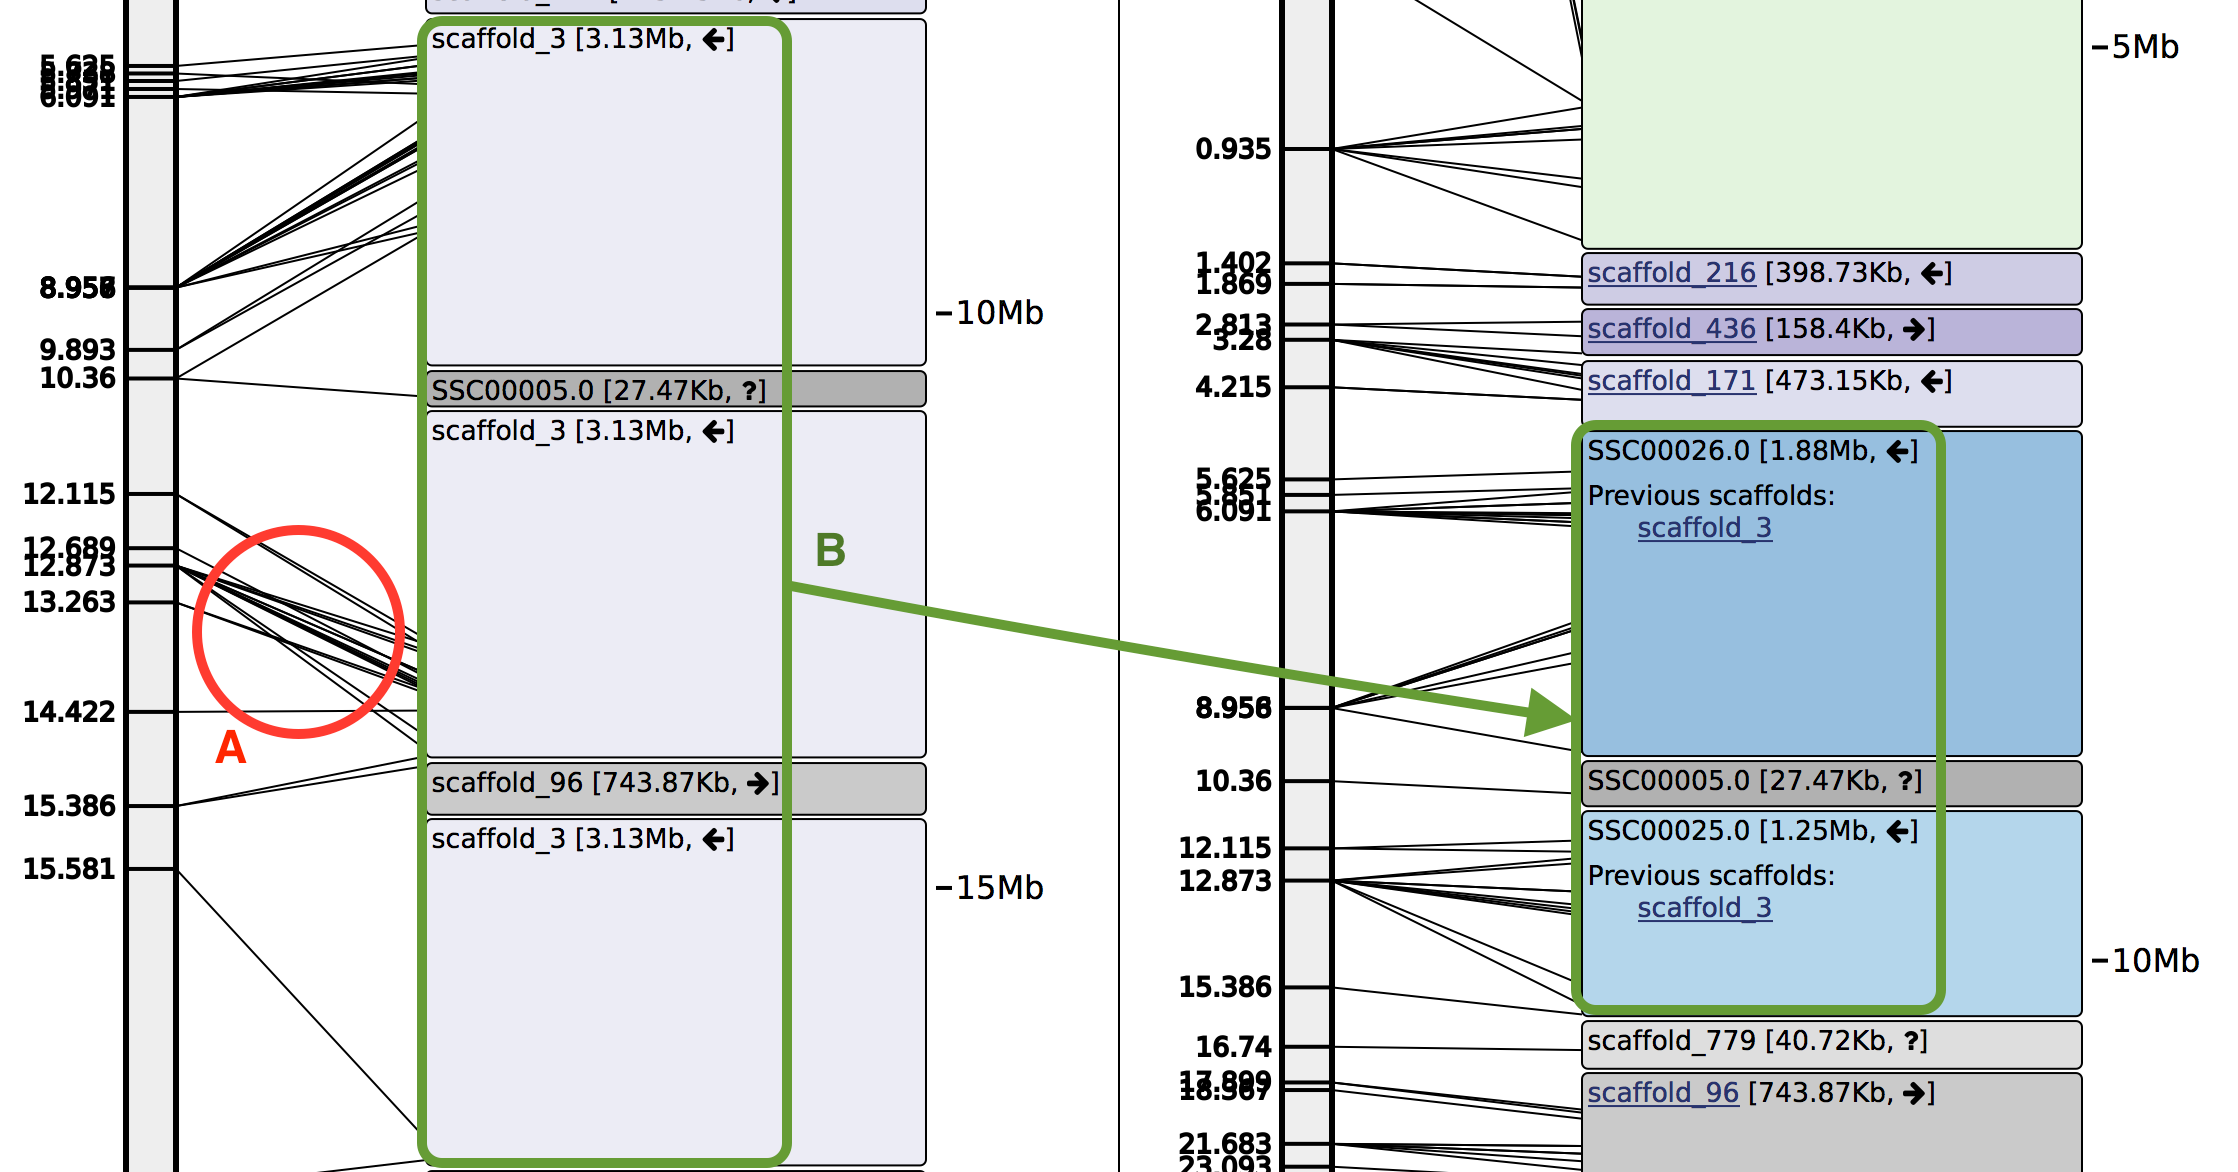Click the −15Mb scale label
The height and width of the screenshot is (1172, 2238).
pos(990,888)
